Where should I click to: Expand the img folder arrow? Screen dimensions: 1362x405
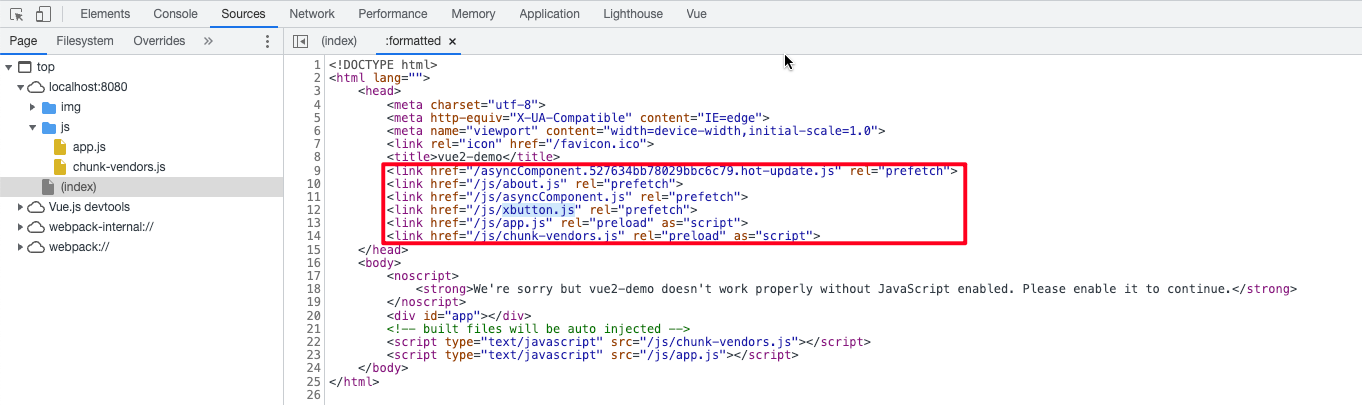[x=32, y=107]
